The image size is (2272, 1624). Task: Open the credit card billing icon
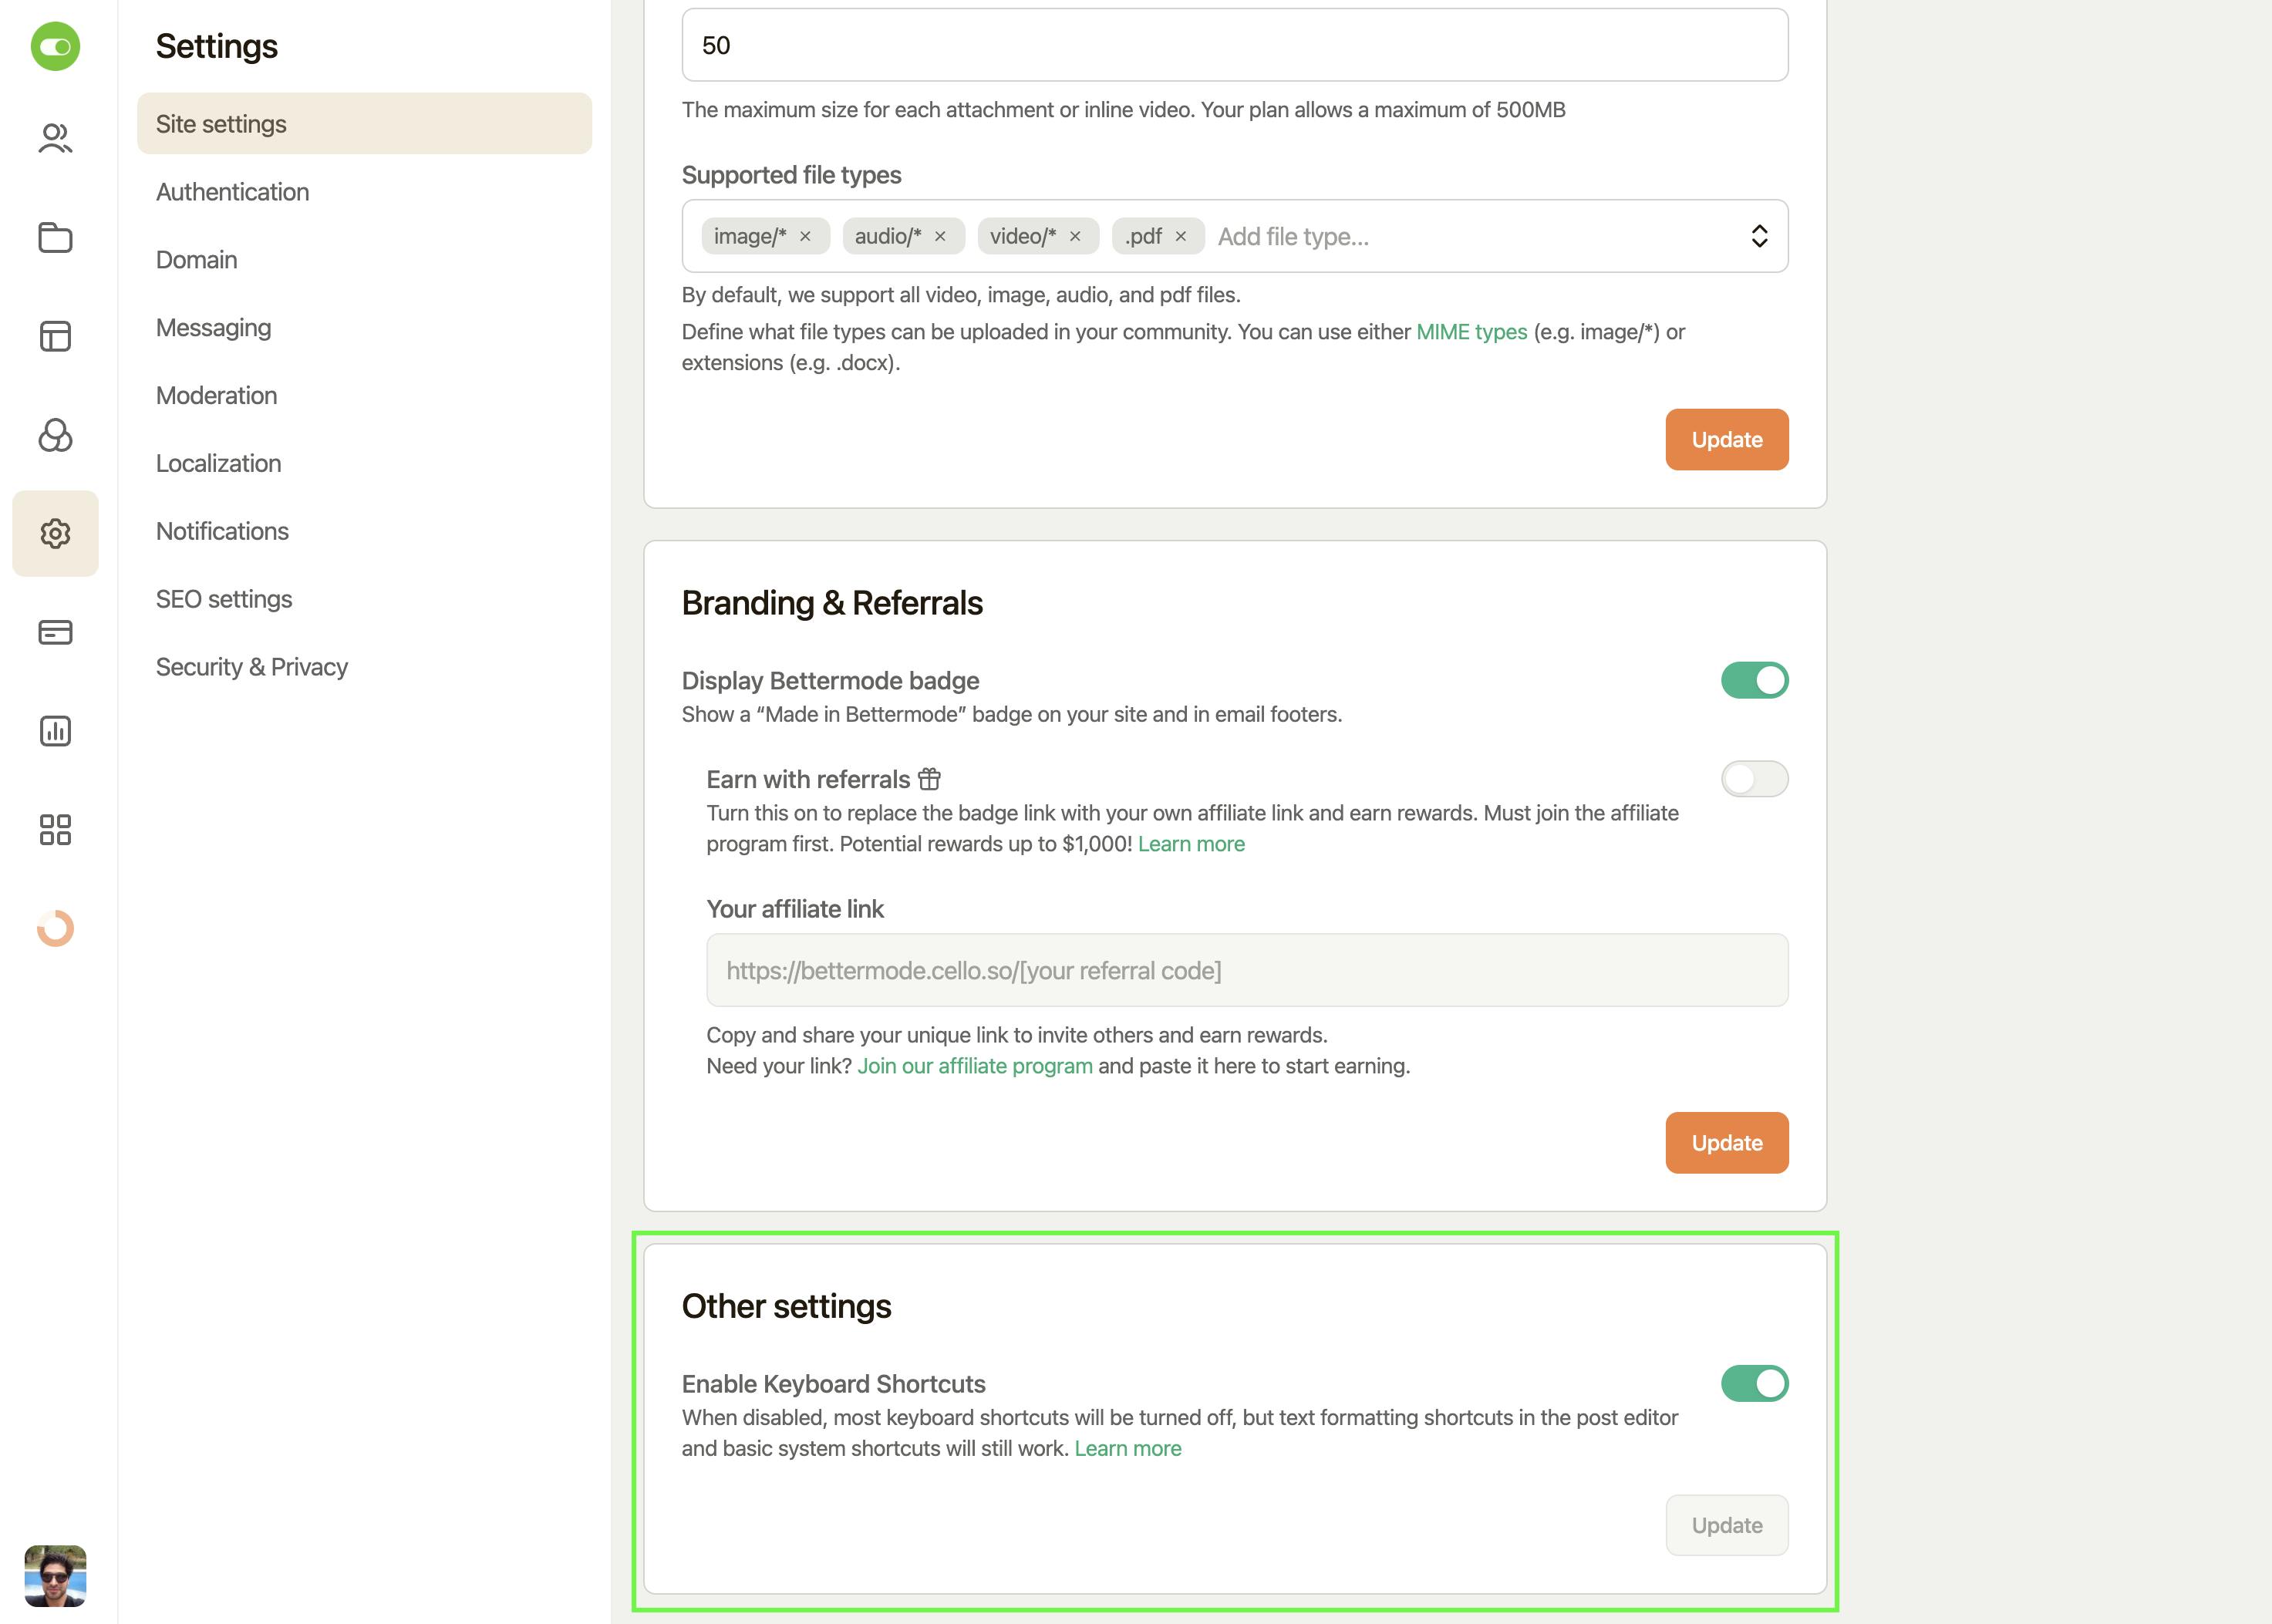point(55,632)
